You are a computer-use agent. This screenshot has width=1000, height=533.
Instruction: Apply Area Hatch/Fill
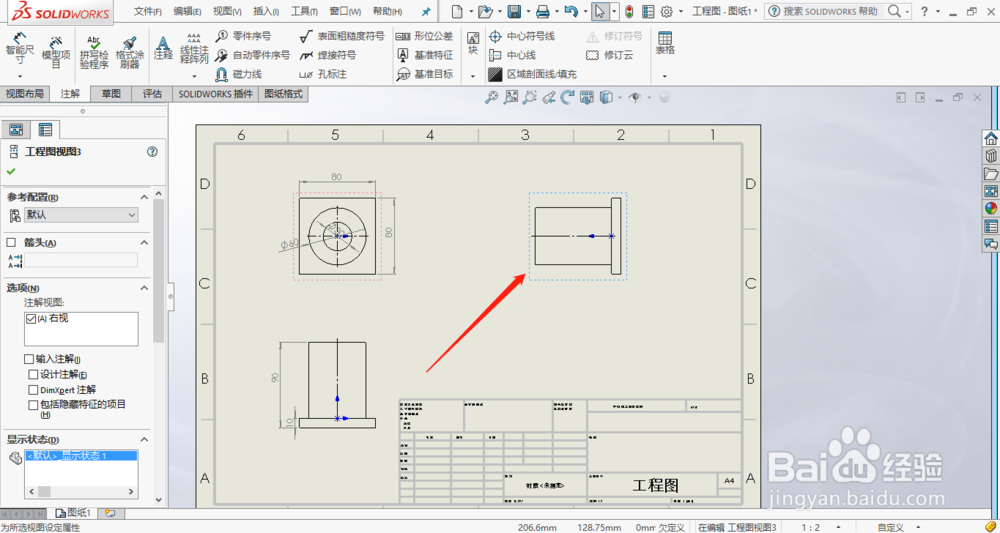tap(532, 75)
